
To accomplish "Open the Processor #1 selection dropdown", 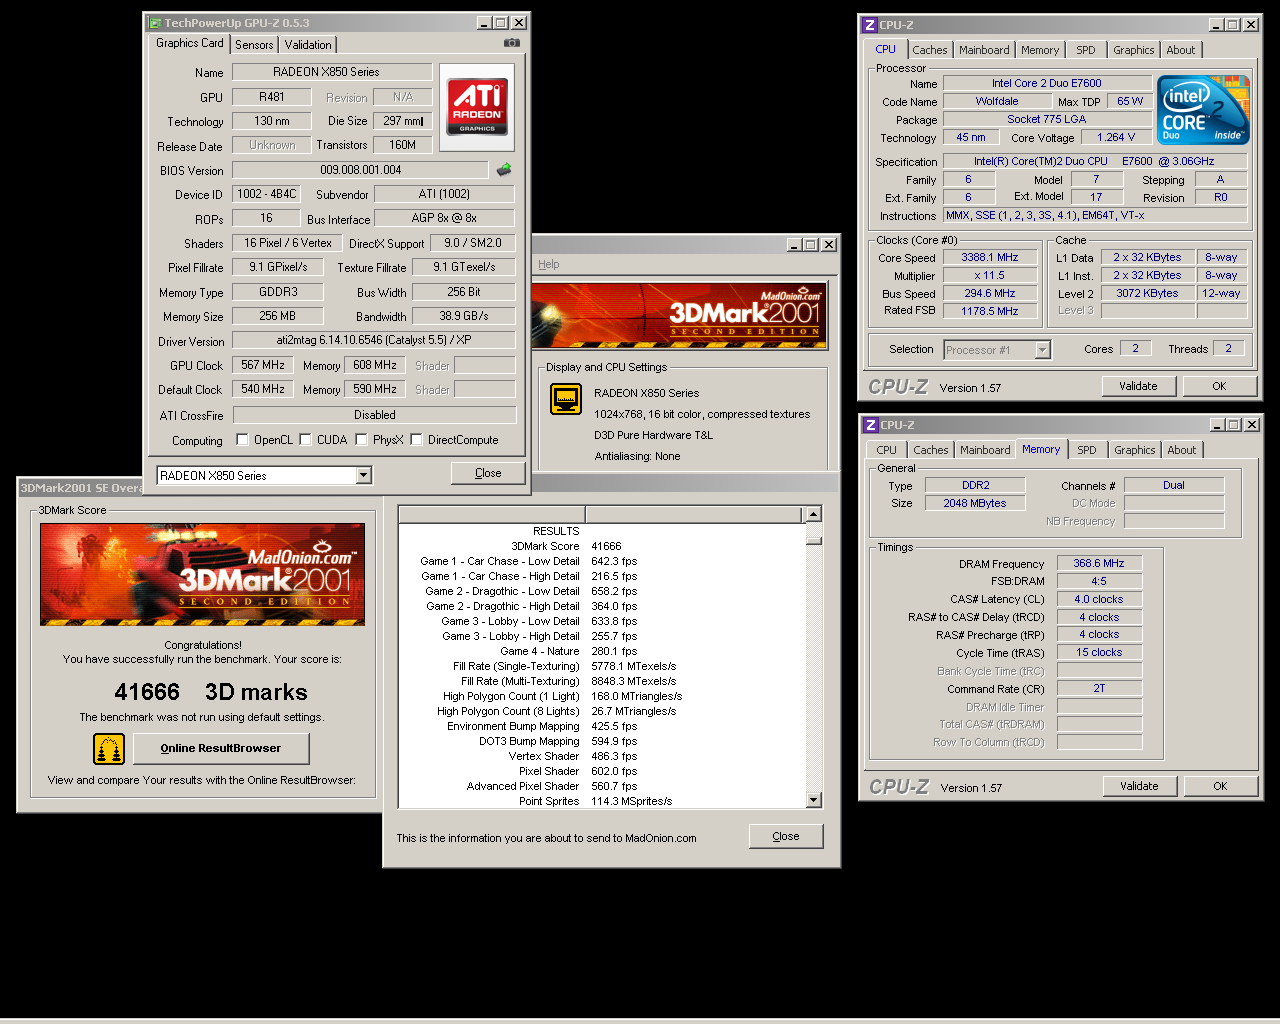I will pyautogui.click(x=1042, y=349).
